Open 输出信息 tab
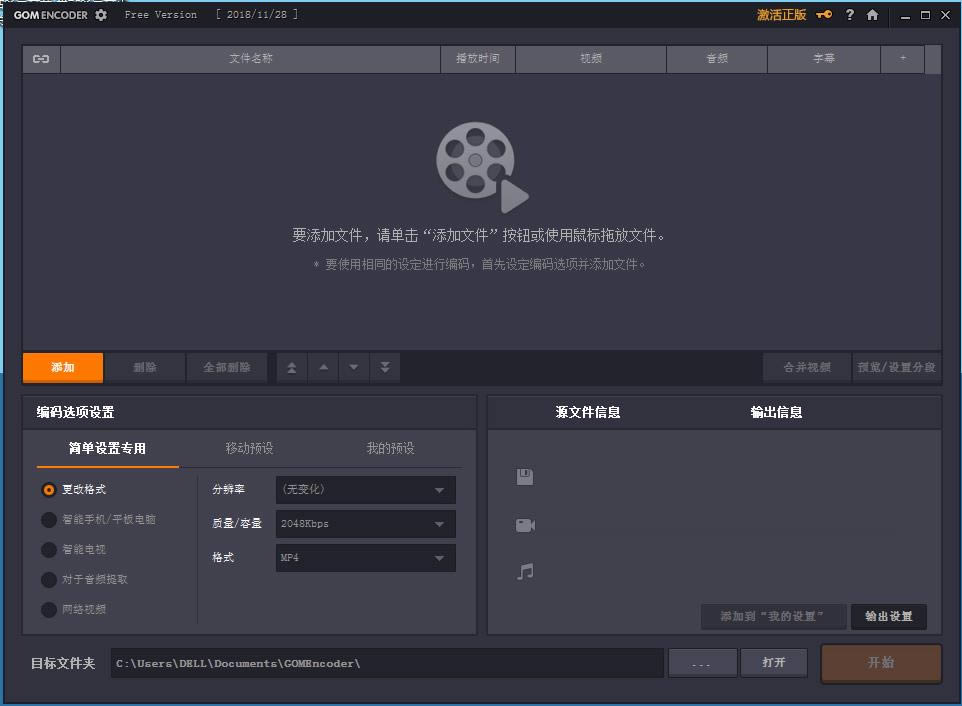 [776, 412]
